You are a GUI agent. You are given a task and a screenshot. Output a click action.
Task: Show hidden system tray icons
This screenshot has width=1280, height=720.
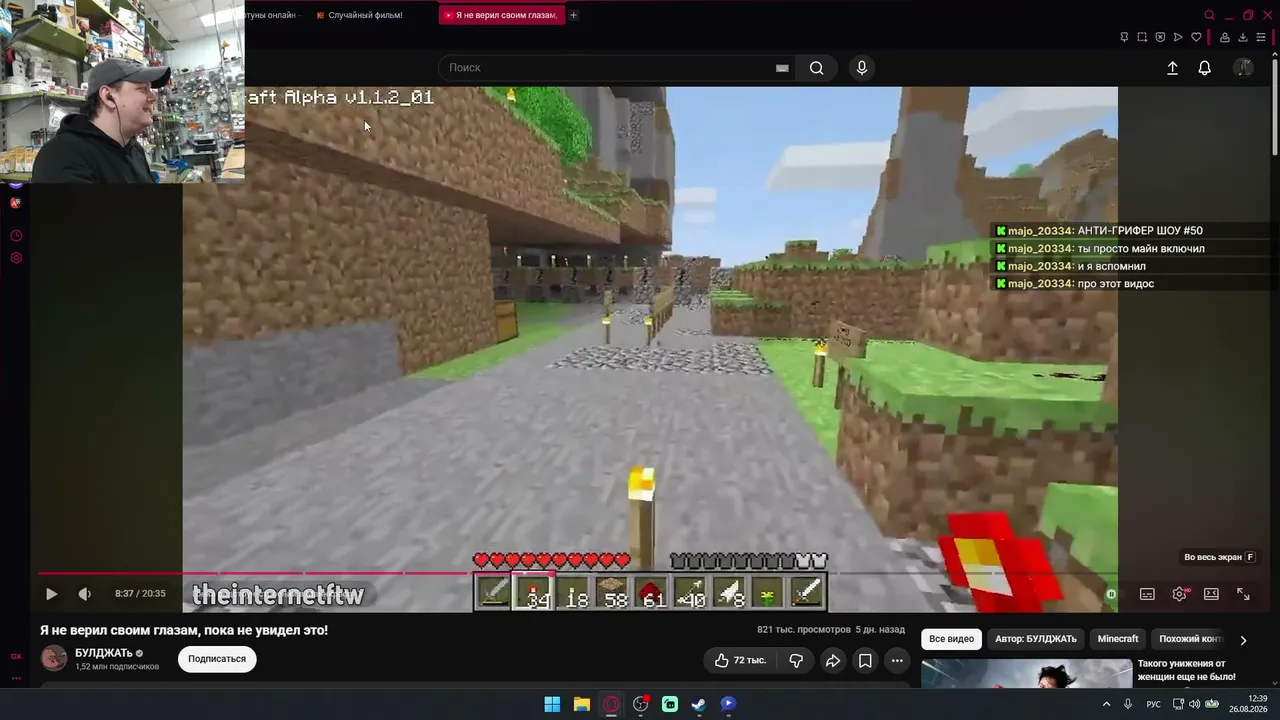[1106, 704]
